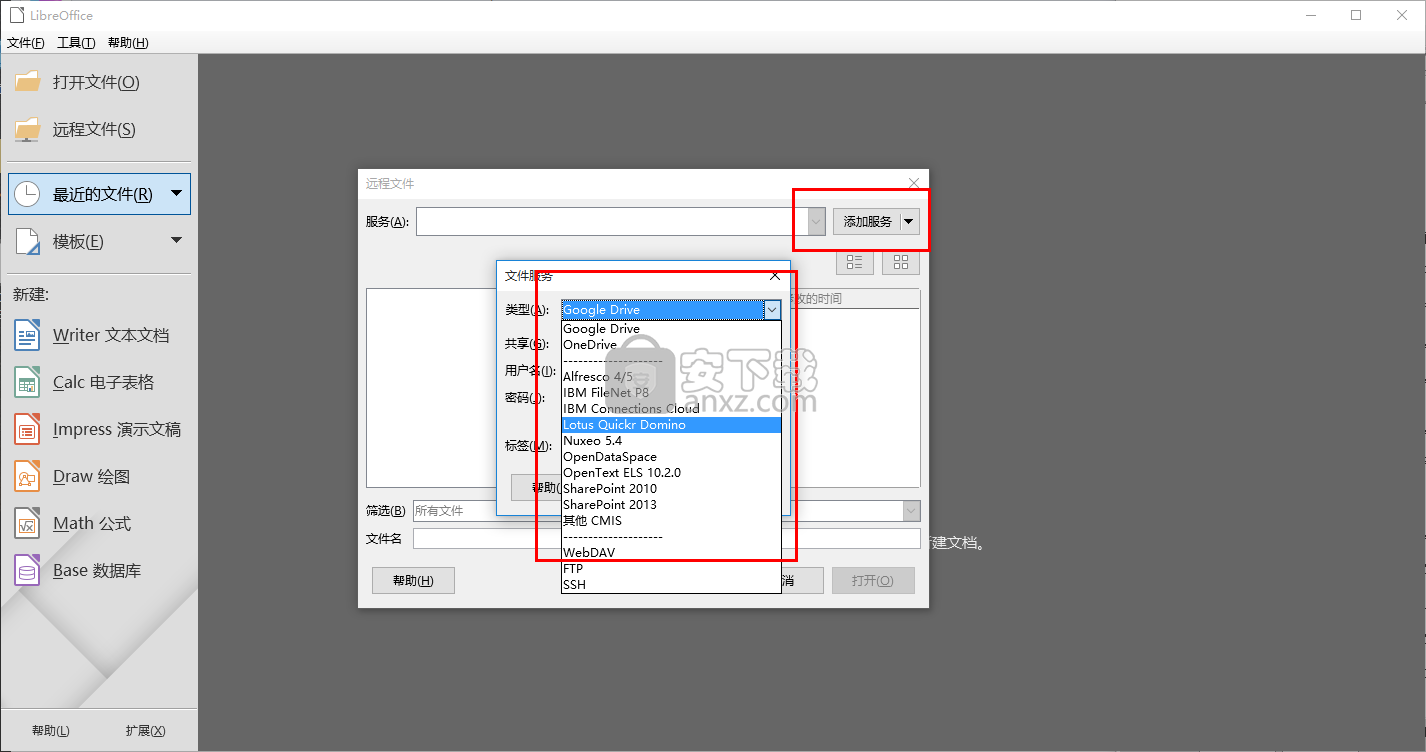Viewport: 1426px width, 752px height.
Task: Open the Help menu
Action: pyautogui.click(x=128, y=42)
